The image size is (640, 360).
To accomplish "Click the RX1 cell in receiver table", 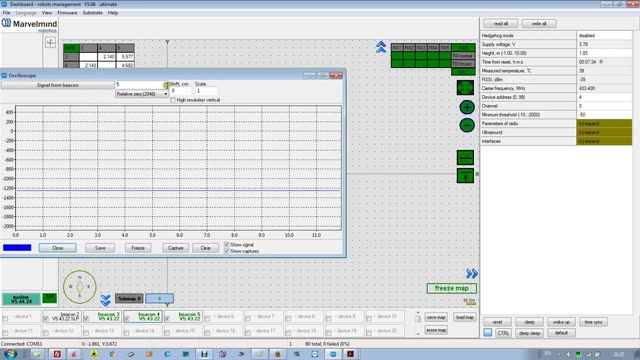I will pos(397,48).
